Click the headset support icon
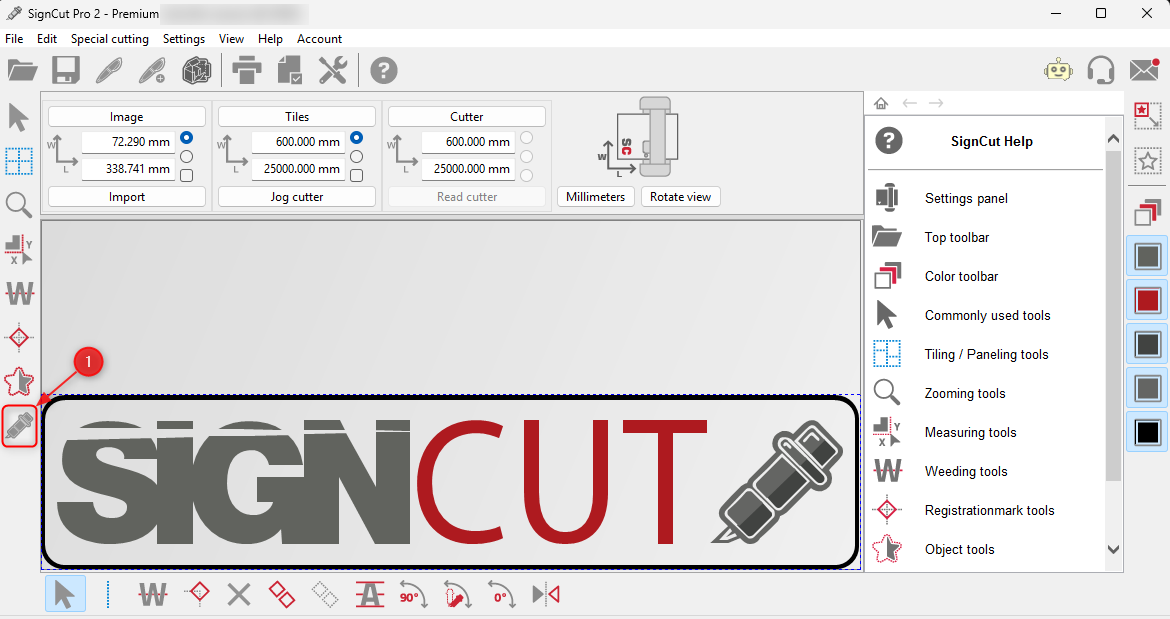Image resolution: width=1170 pixels, height=619 pixels. pos(1101,70)
